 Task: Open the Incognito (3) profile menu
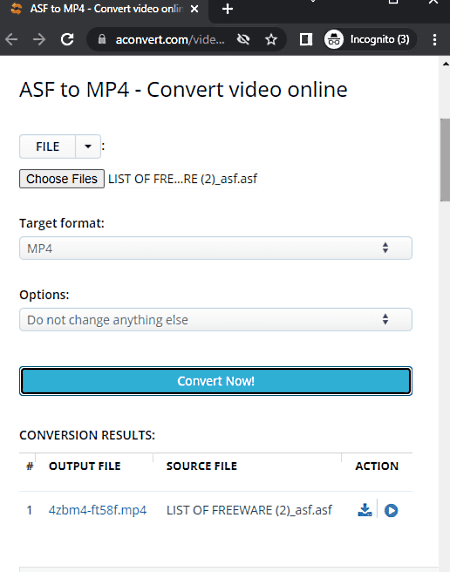point(370,39)
